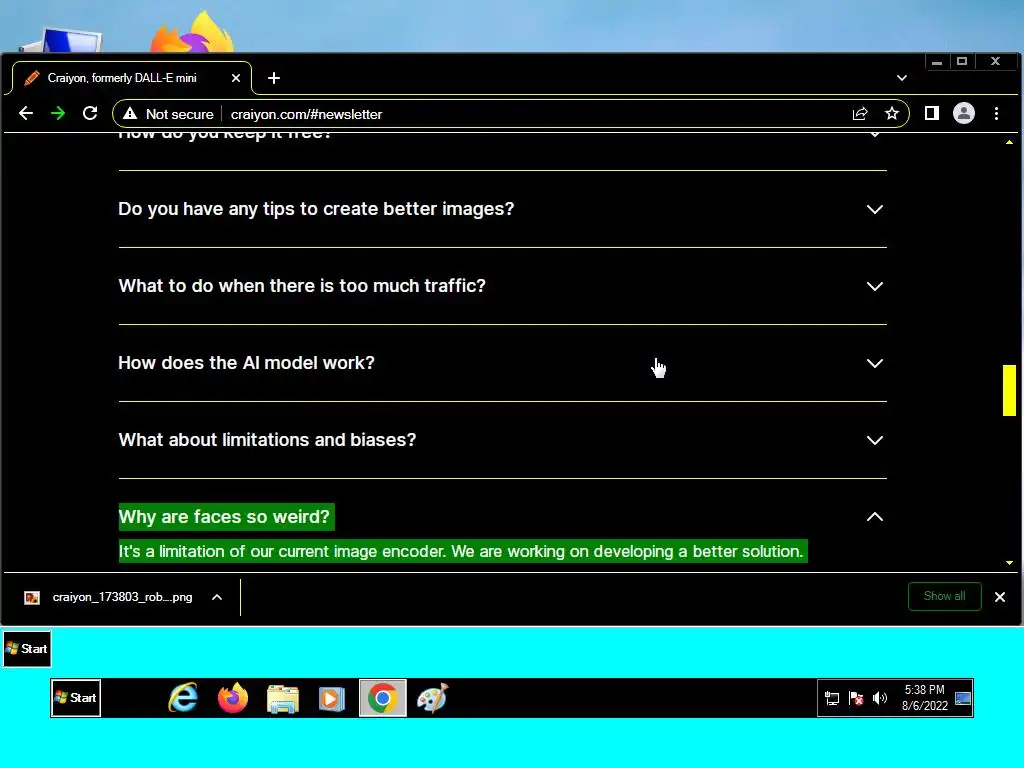
Task: Collapse 'Why are faces so weird?' chevron
Action: [x=874, y=517]
